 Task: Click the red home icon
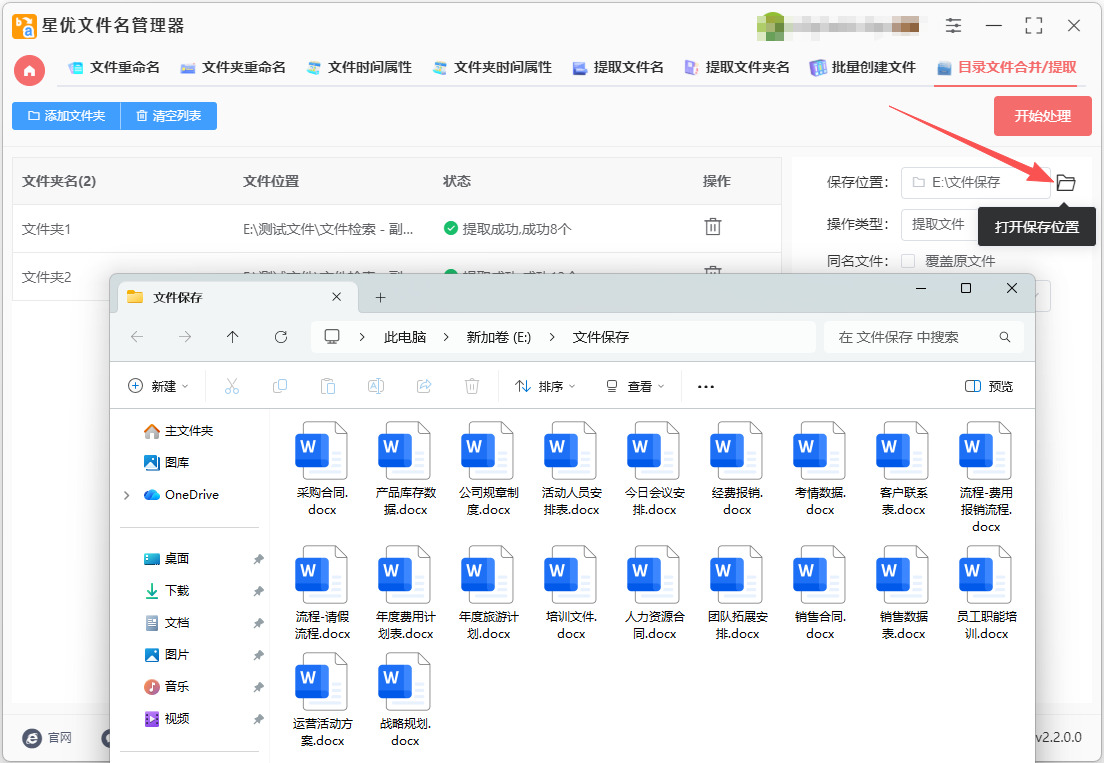click(x=30, y=70)
